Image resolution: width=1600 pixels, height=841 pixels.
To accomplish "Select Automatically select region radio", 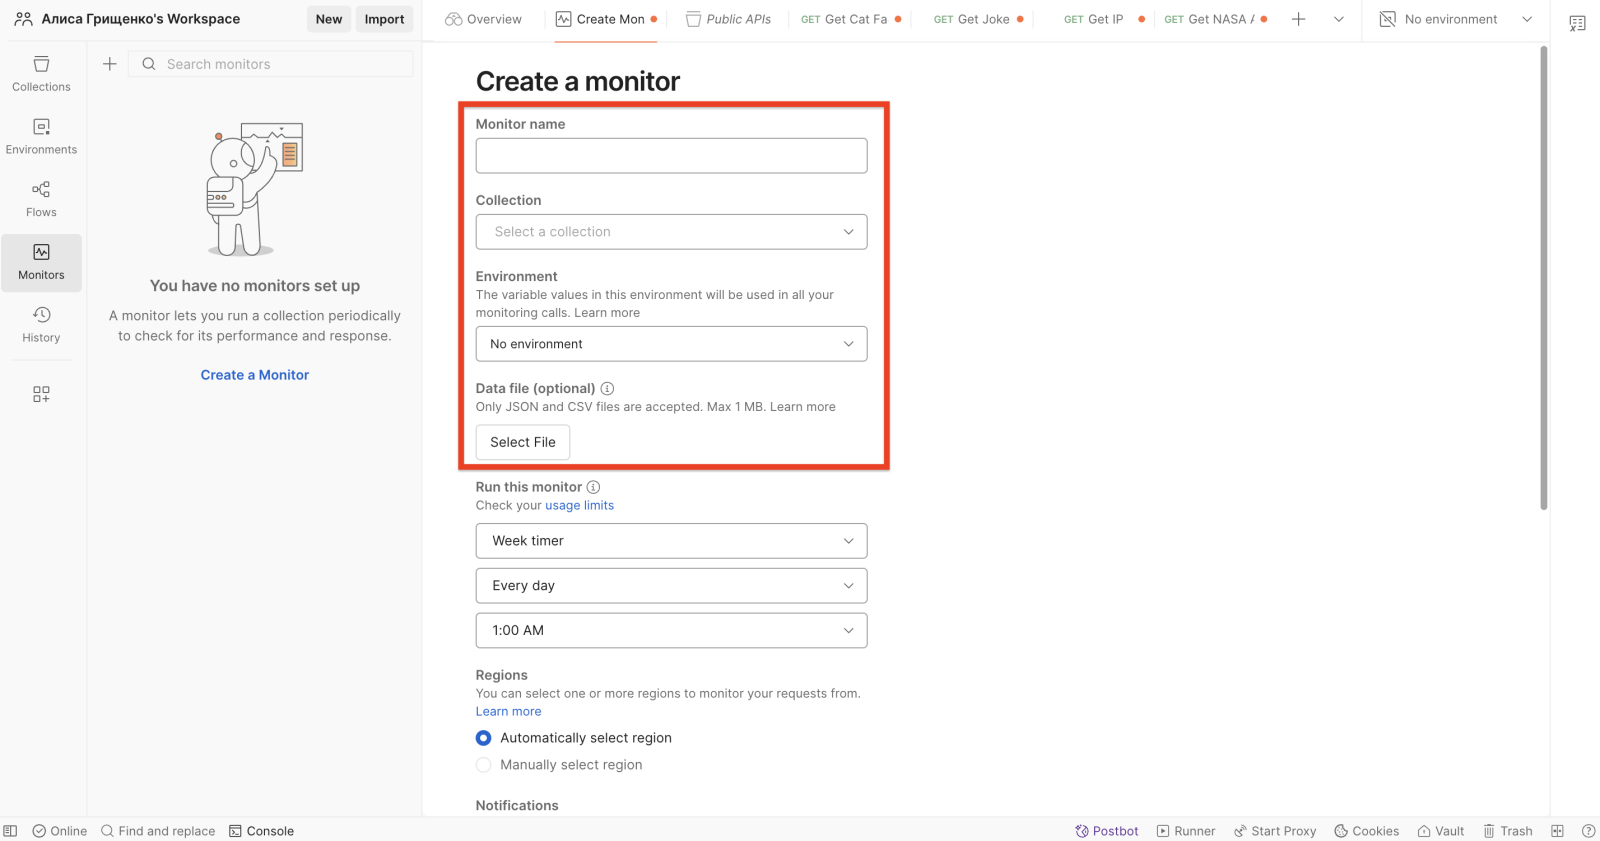I will (484, 738).
